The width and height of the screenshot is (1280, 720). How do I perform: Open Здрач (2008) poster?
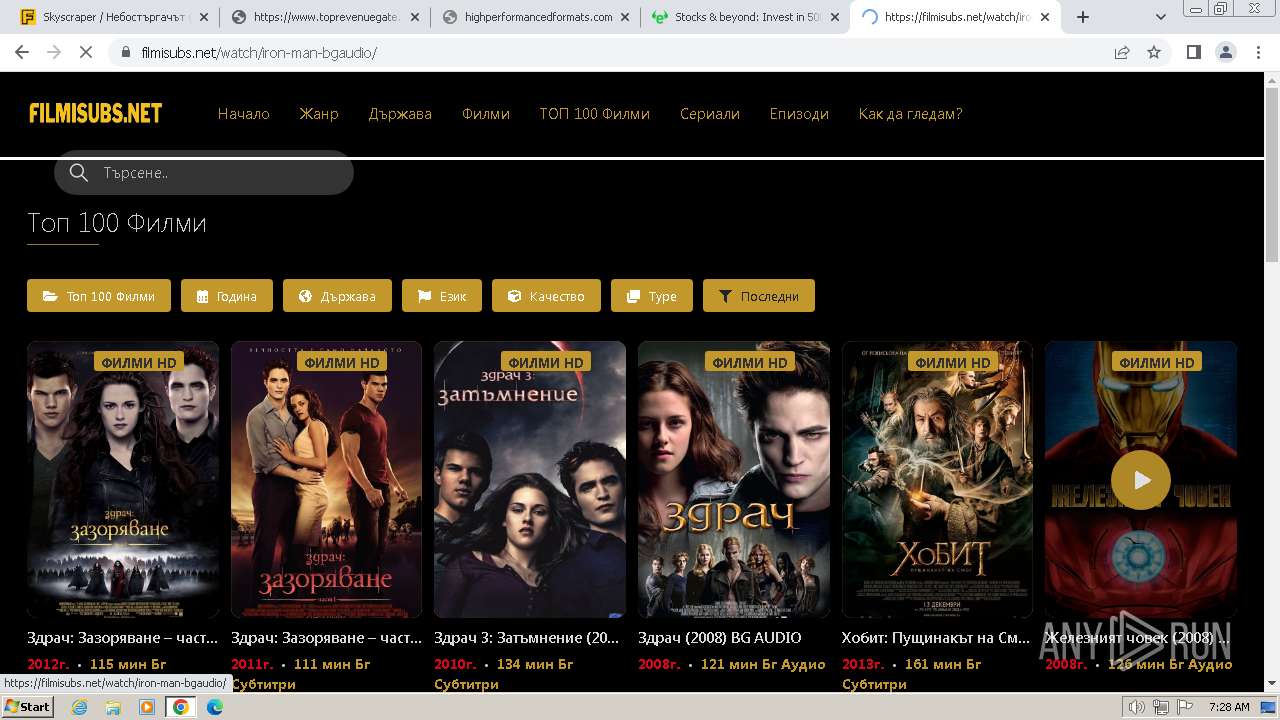click(734, 480)
